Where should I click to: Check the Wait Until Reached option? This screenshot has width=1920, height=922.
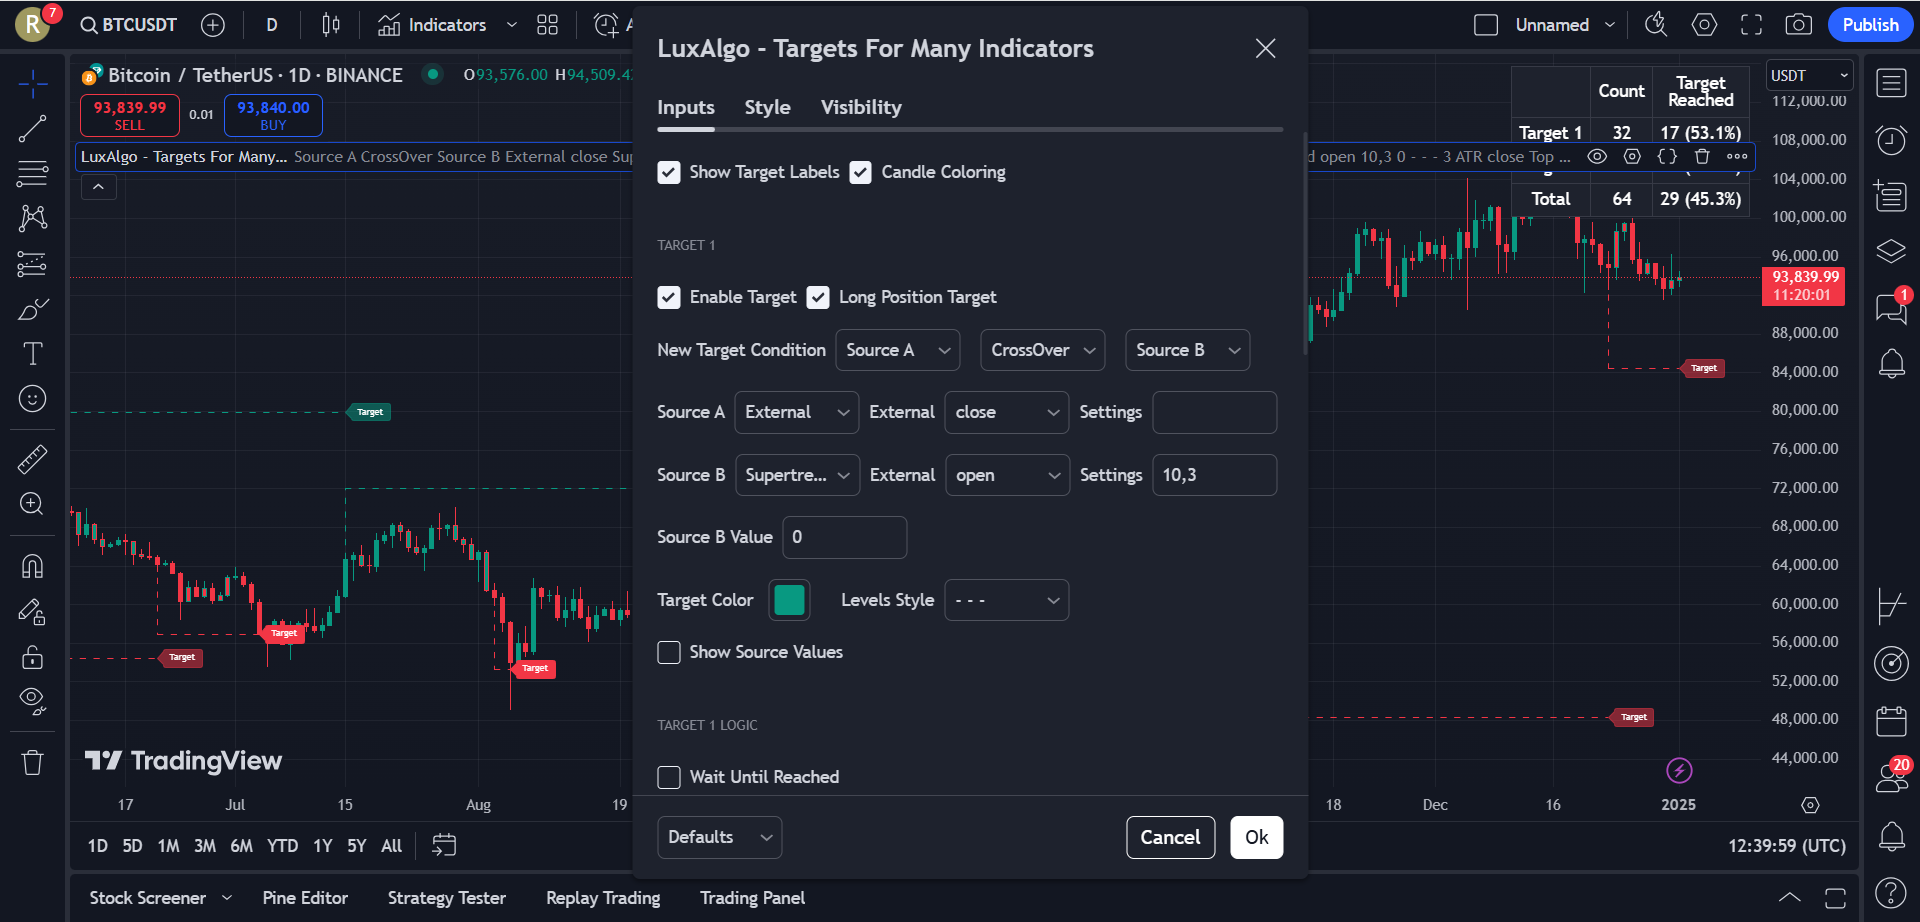(x=669, y=776)
